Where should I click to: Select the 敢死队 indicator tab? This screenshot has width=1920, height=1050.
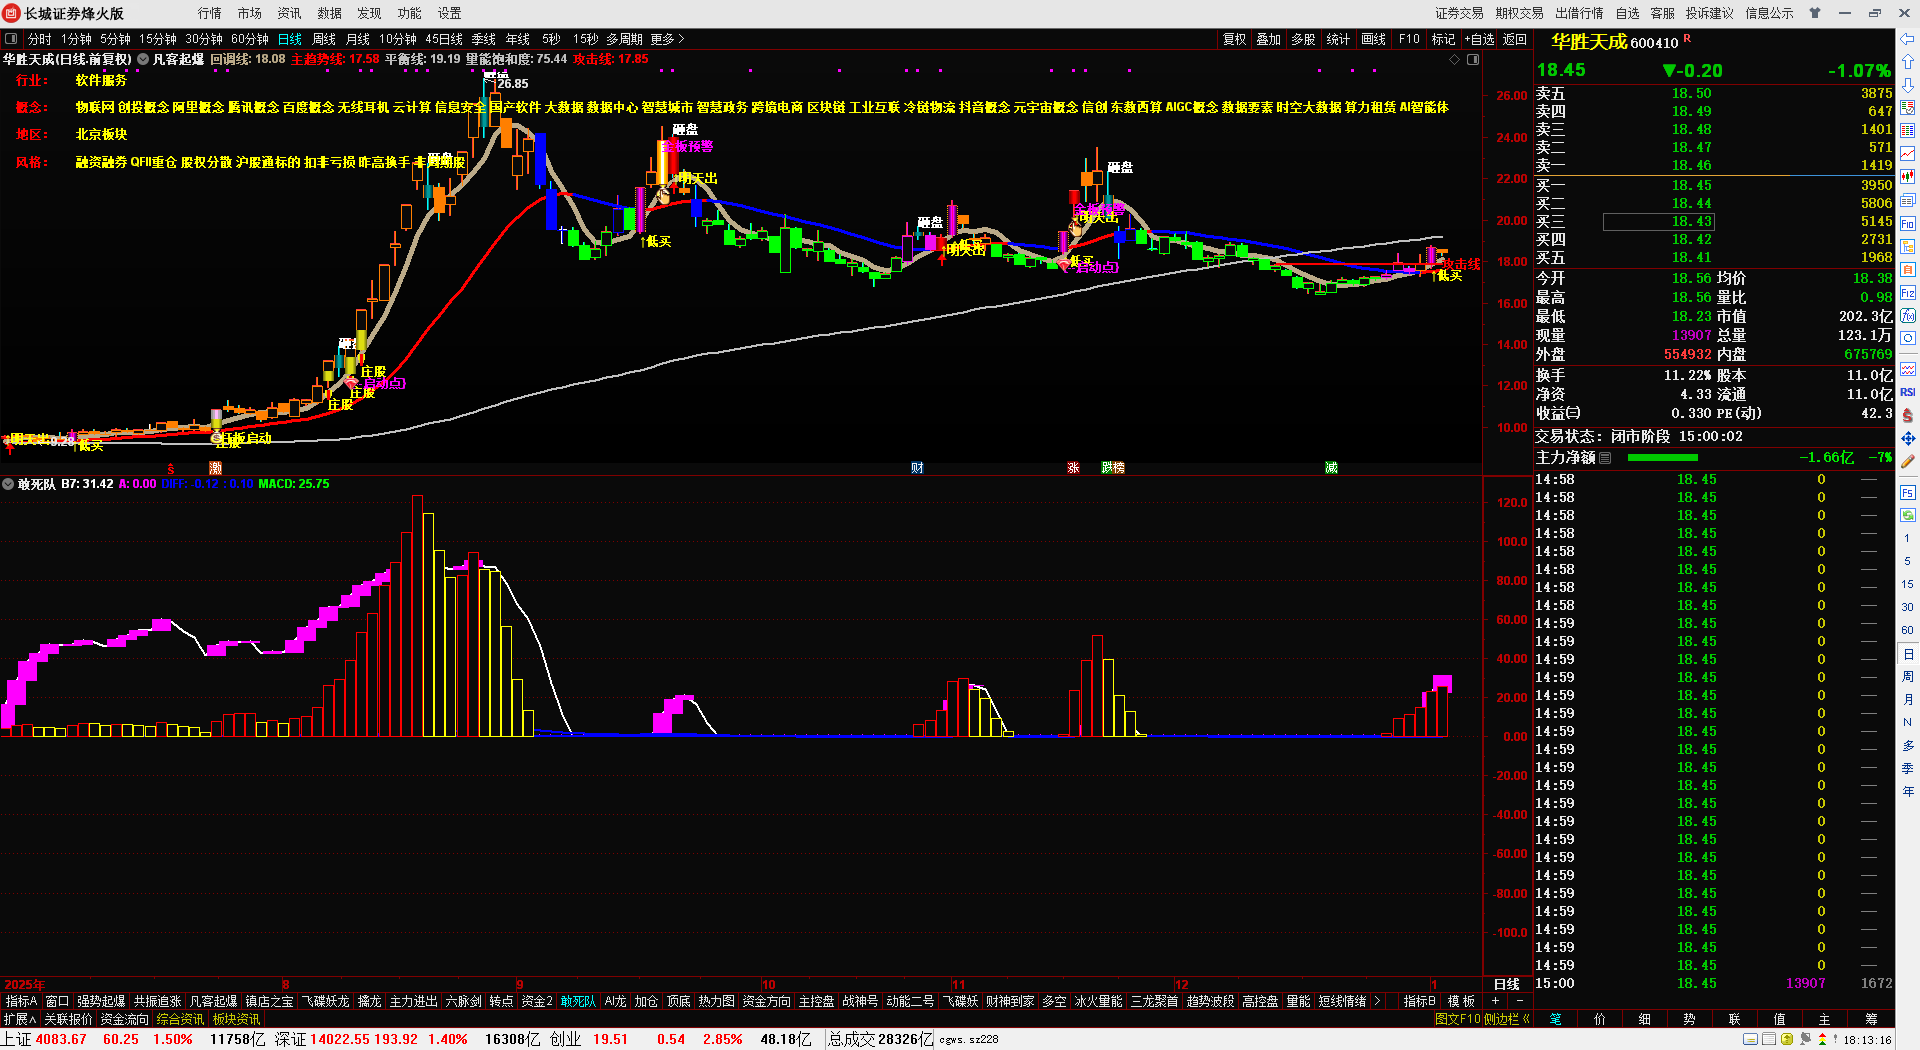tap(578, 1001)
